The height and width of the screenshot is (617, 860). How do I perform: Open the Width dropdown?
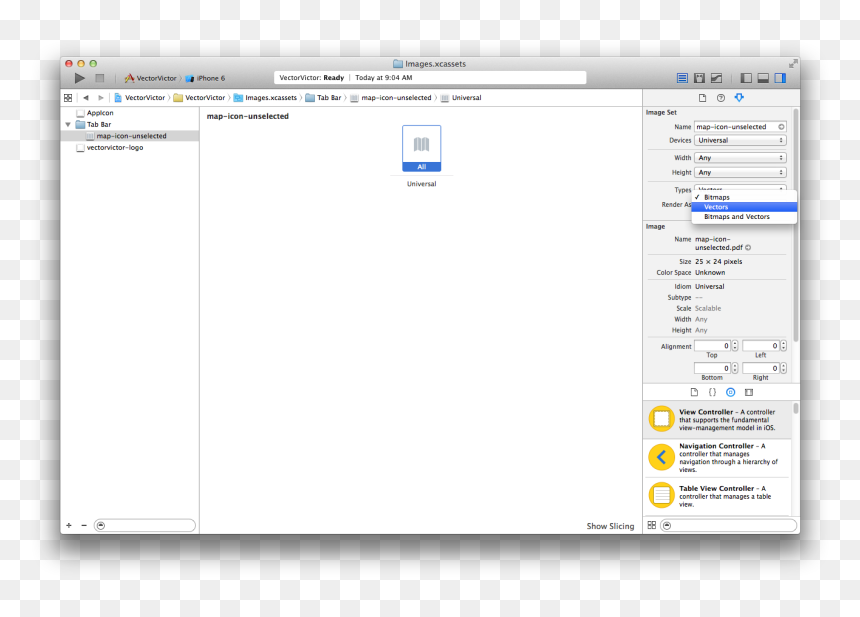coord(740,158)
